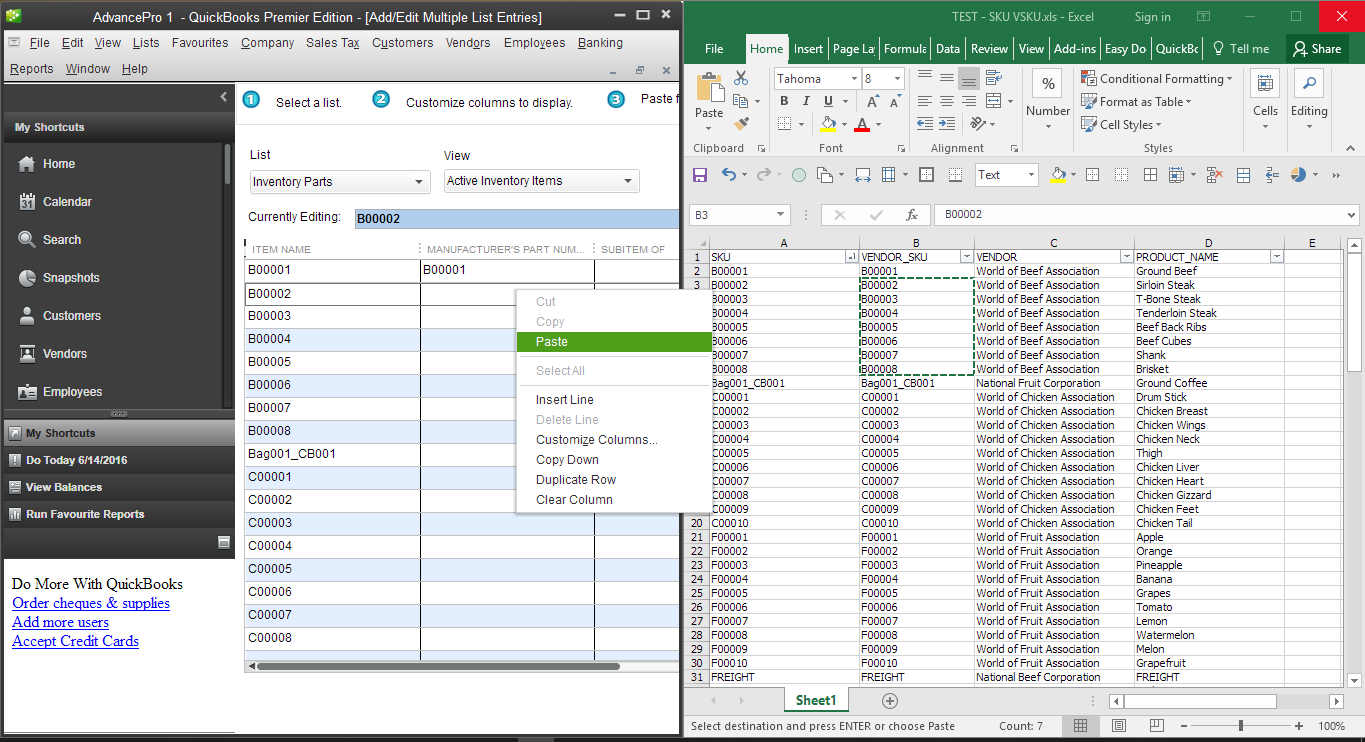Toggle Underline formatting in Excel ribbon
The image size is (1365, 742).
[828, 101]
